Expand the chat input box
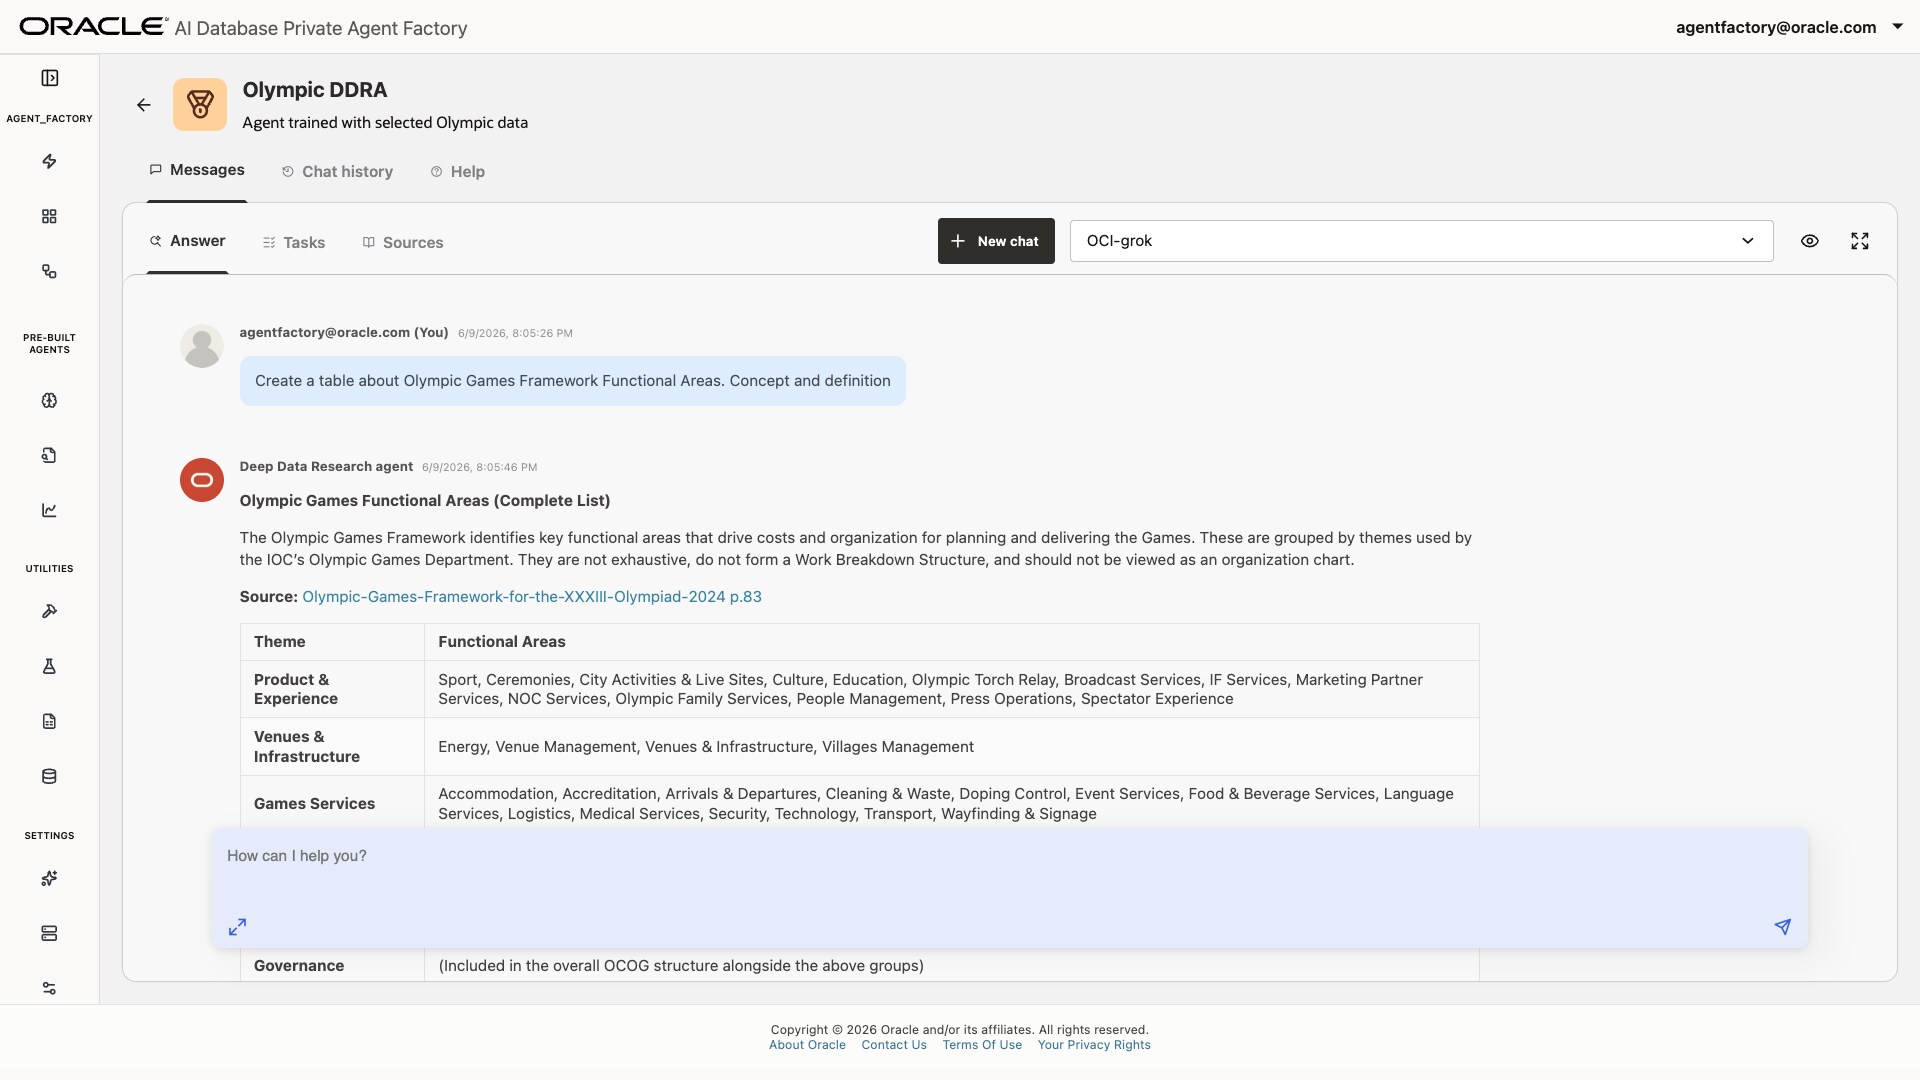The width and height of the screenshot is (1920, 1080). pos(237,927)
